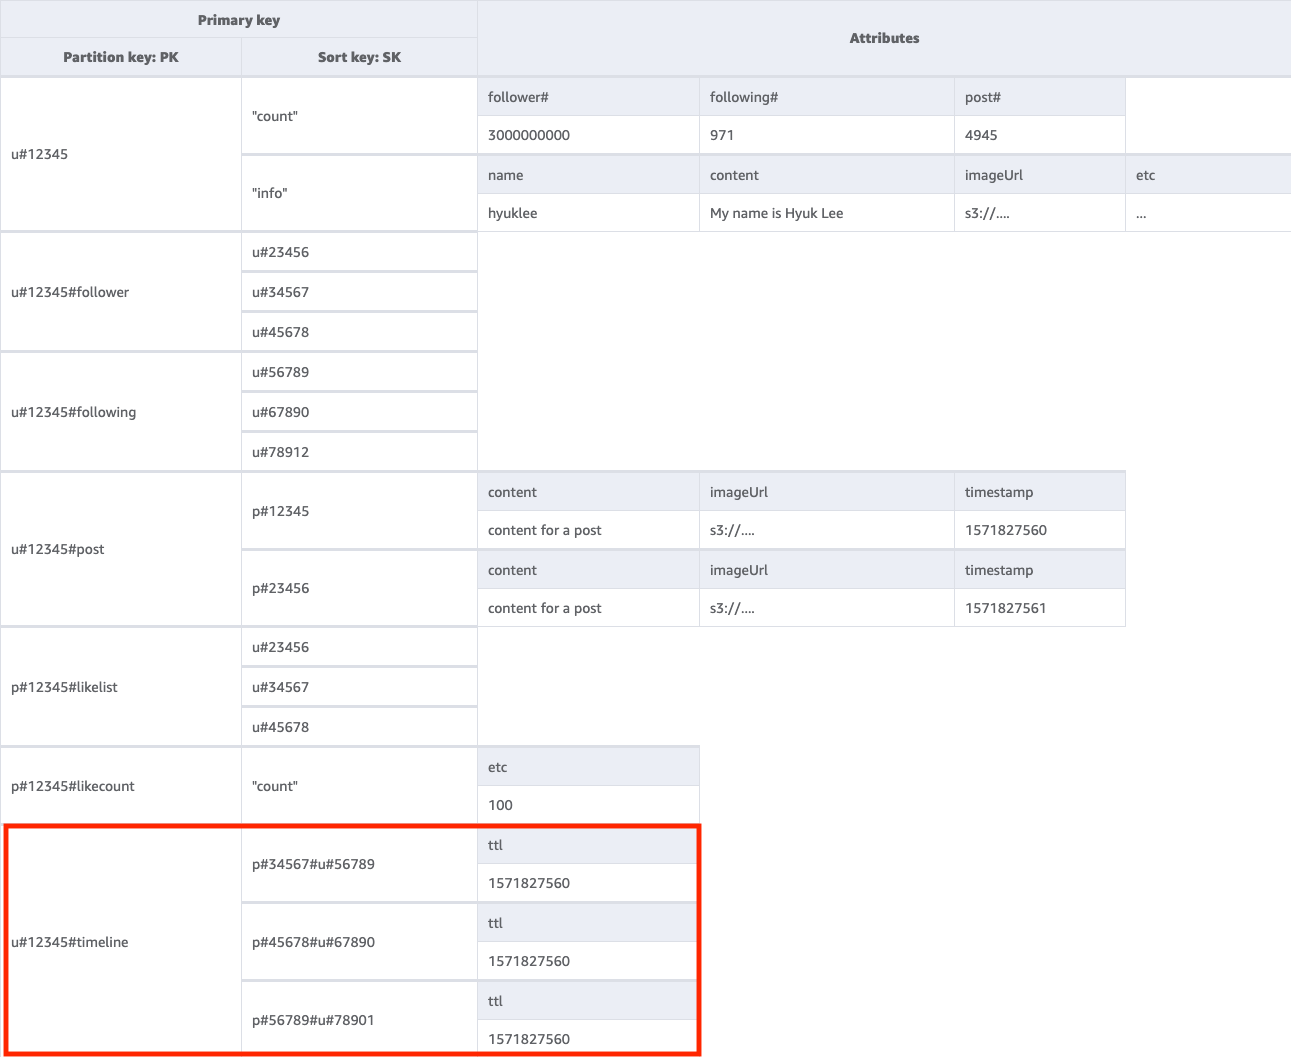Select the follower# value 3000000000
The width and height of the screenshot is (1291, 1057).
coord(529,135)
